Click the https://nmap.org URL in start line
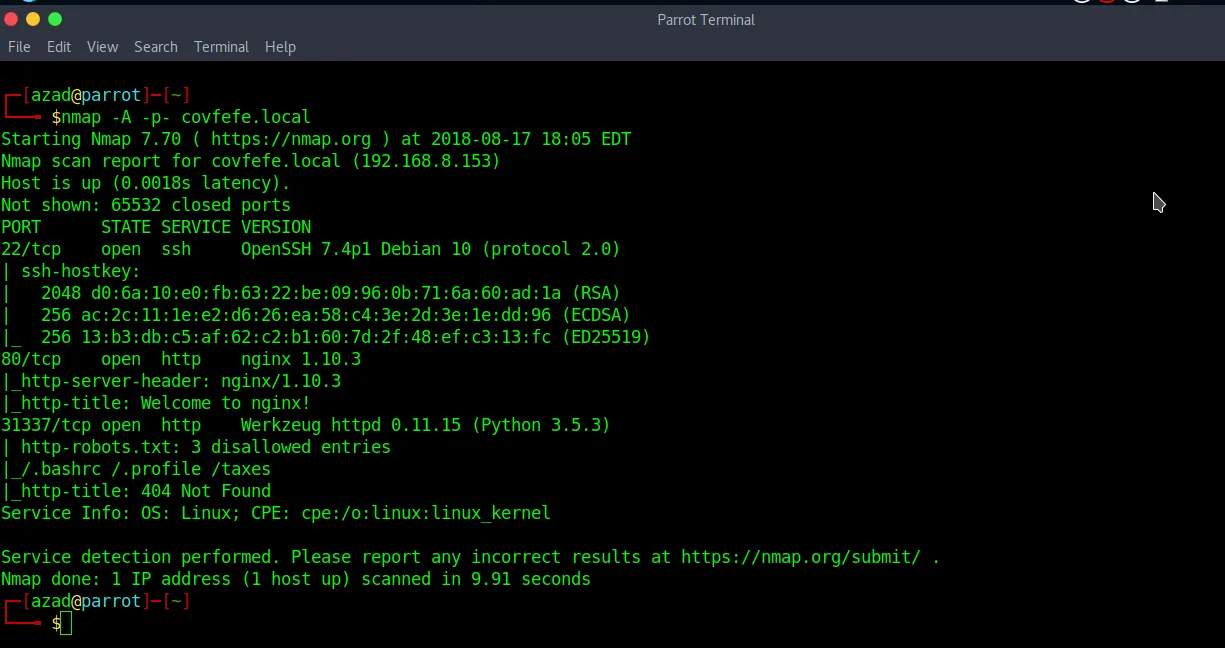Image resolution: width=1225 pixels, height=648 pixels. coord(291,139)
